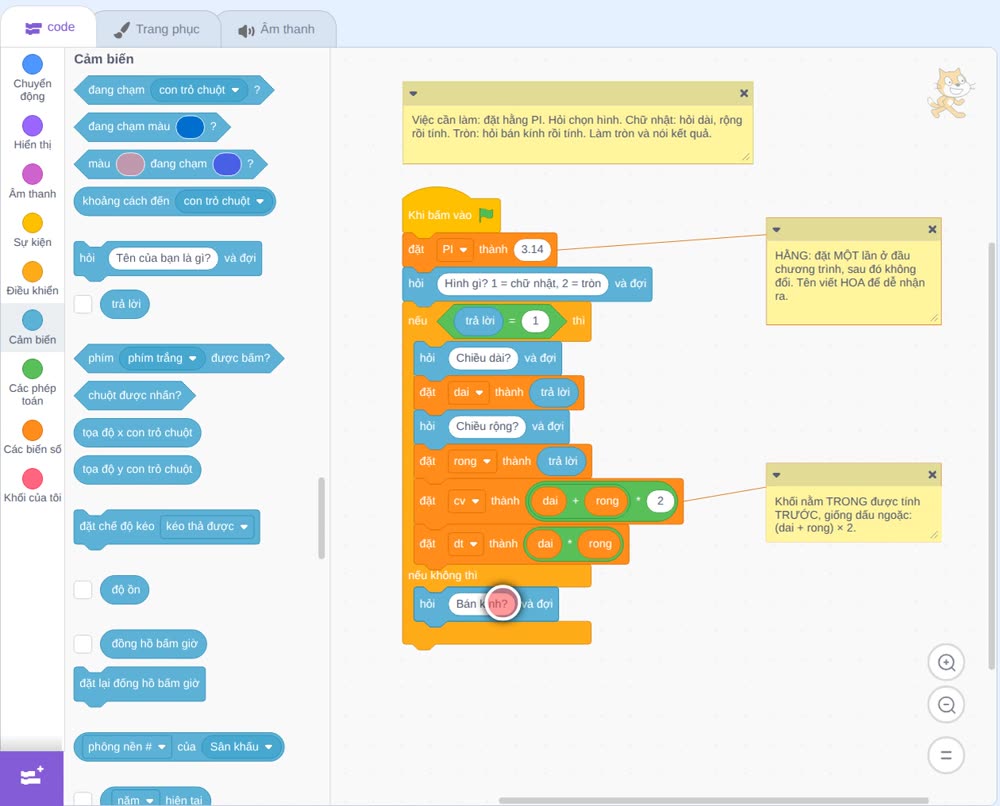Click the green flag on hat block
The height and width of the screenshot is (806, 1000).
click(x=486, y=214)
